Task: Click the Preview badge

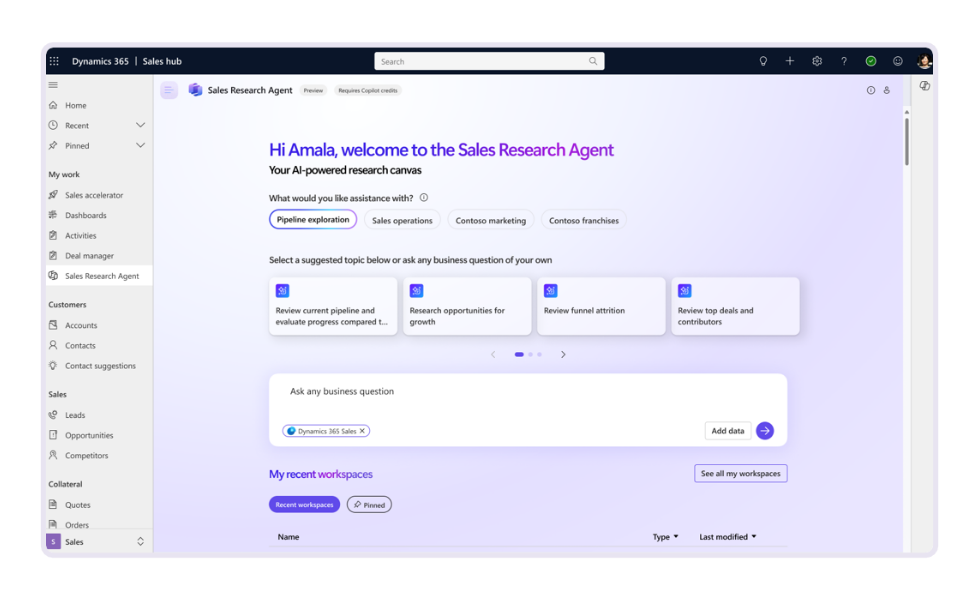Action: [313, 91]
